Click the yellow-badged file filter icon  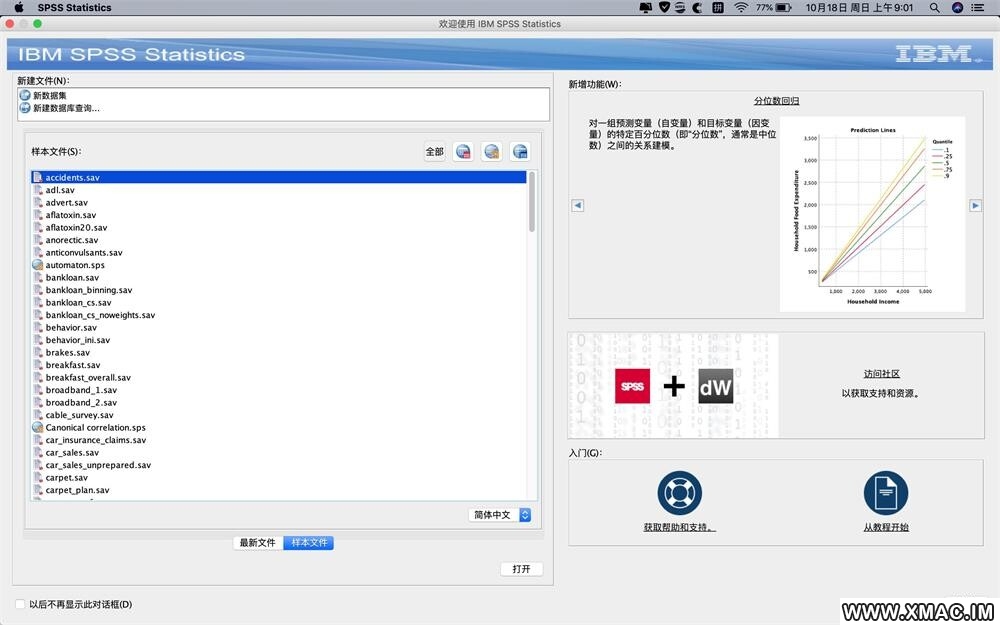[x=492, y=152]
